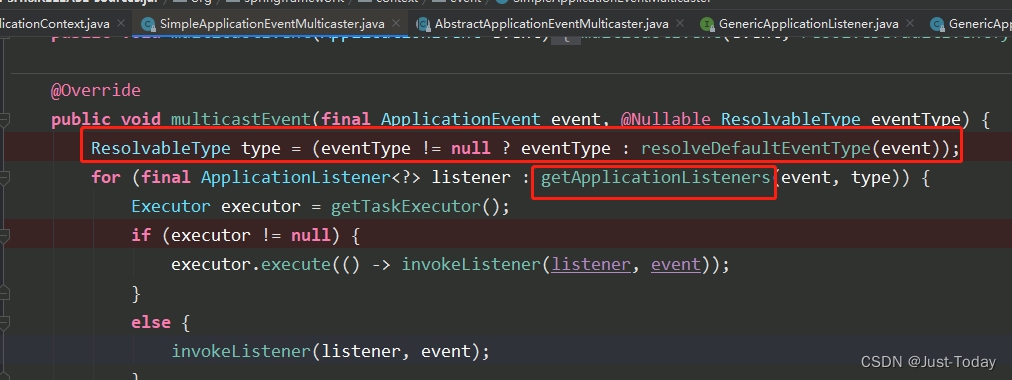Switch to the SimpleApplicationEventMulticaster.java tab
This screenshot has height=380, width=1012.
pyautogui.click(x=272, y=25)
